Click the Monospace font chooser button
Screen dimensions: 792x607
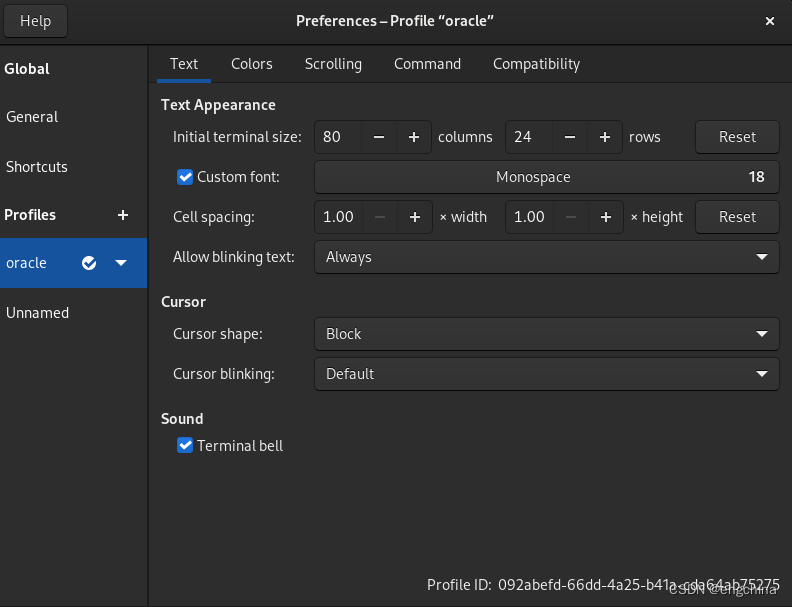[x=546, y=177]
